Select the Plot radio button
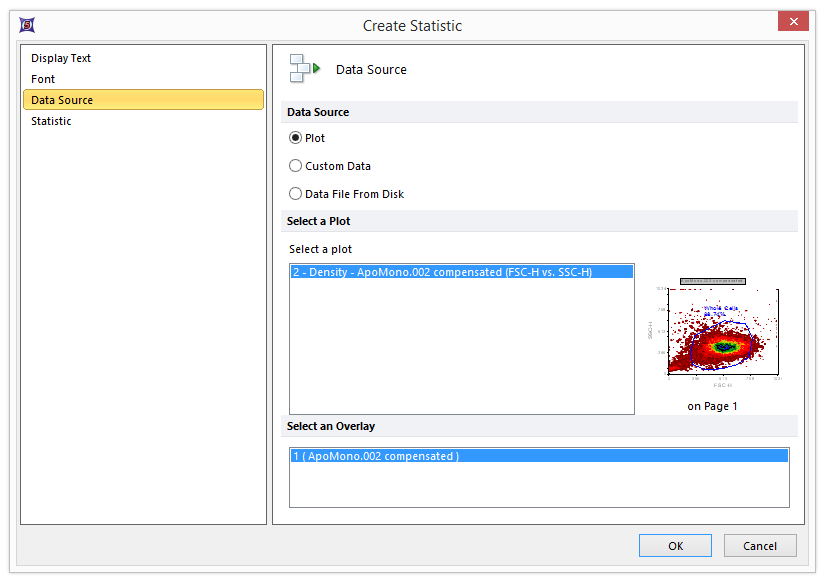827x584 pixels. click(x=296, y=138)
